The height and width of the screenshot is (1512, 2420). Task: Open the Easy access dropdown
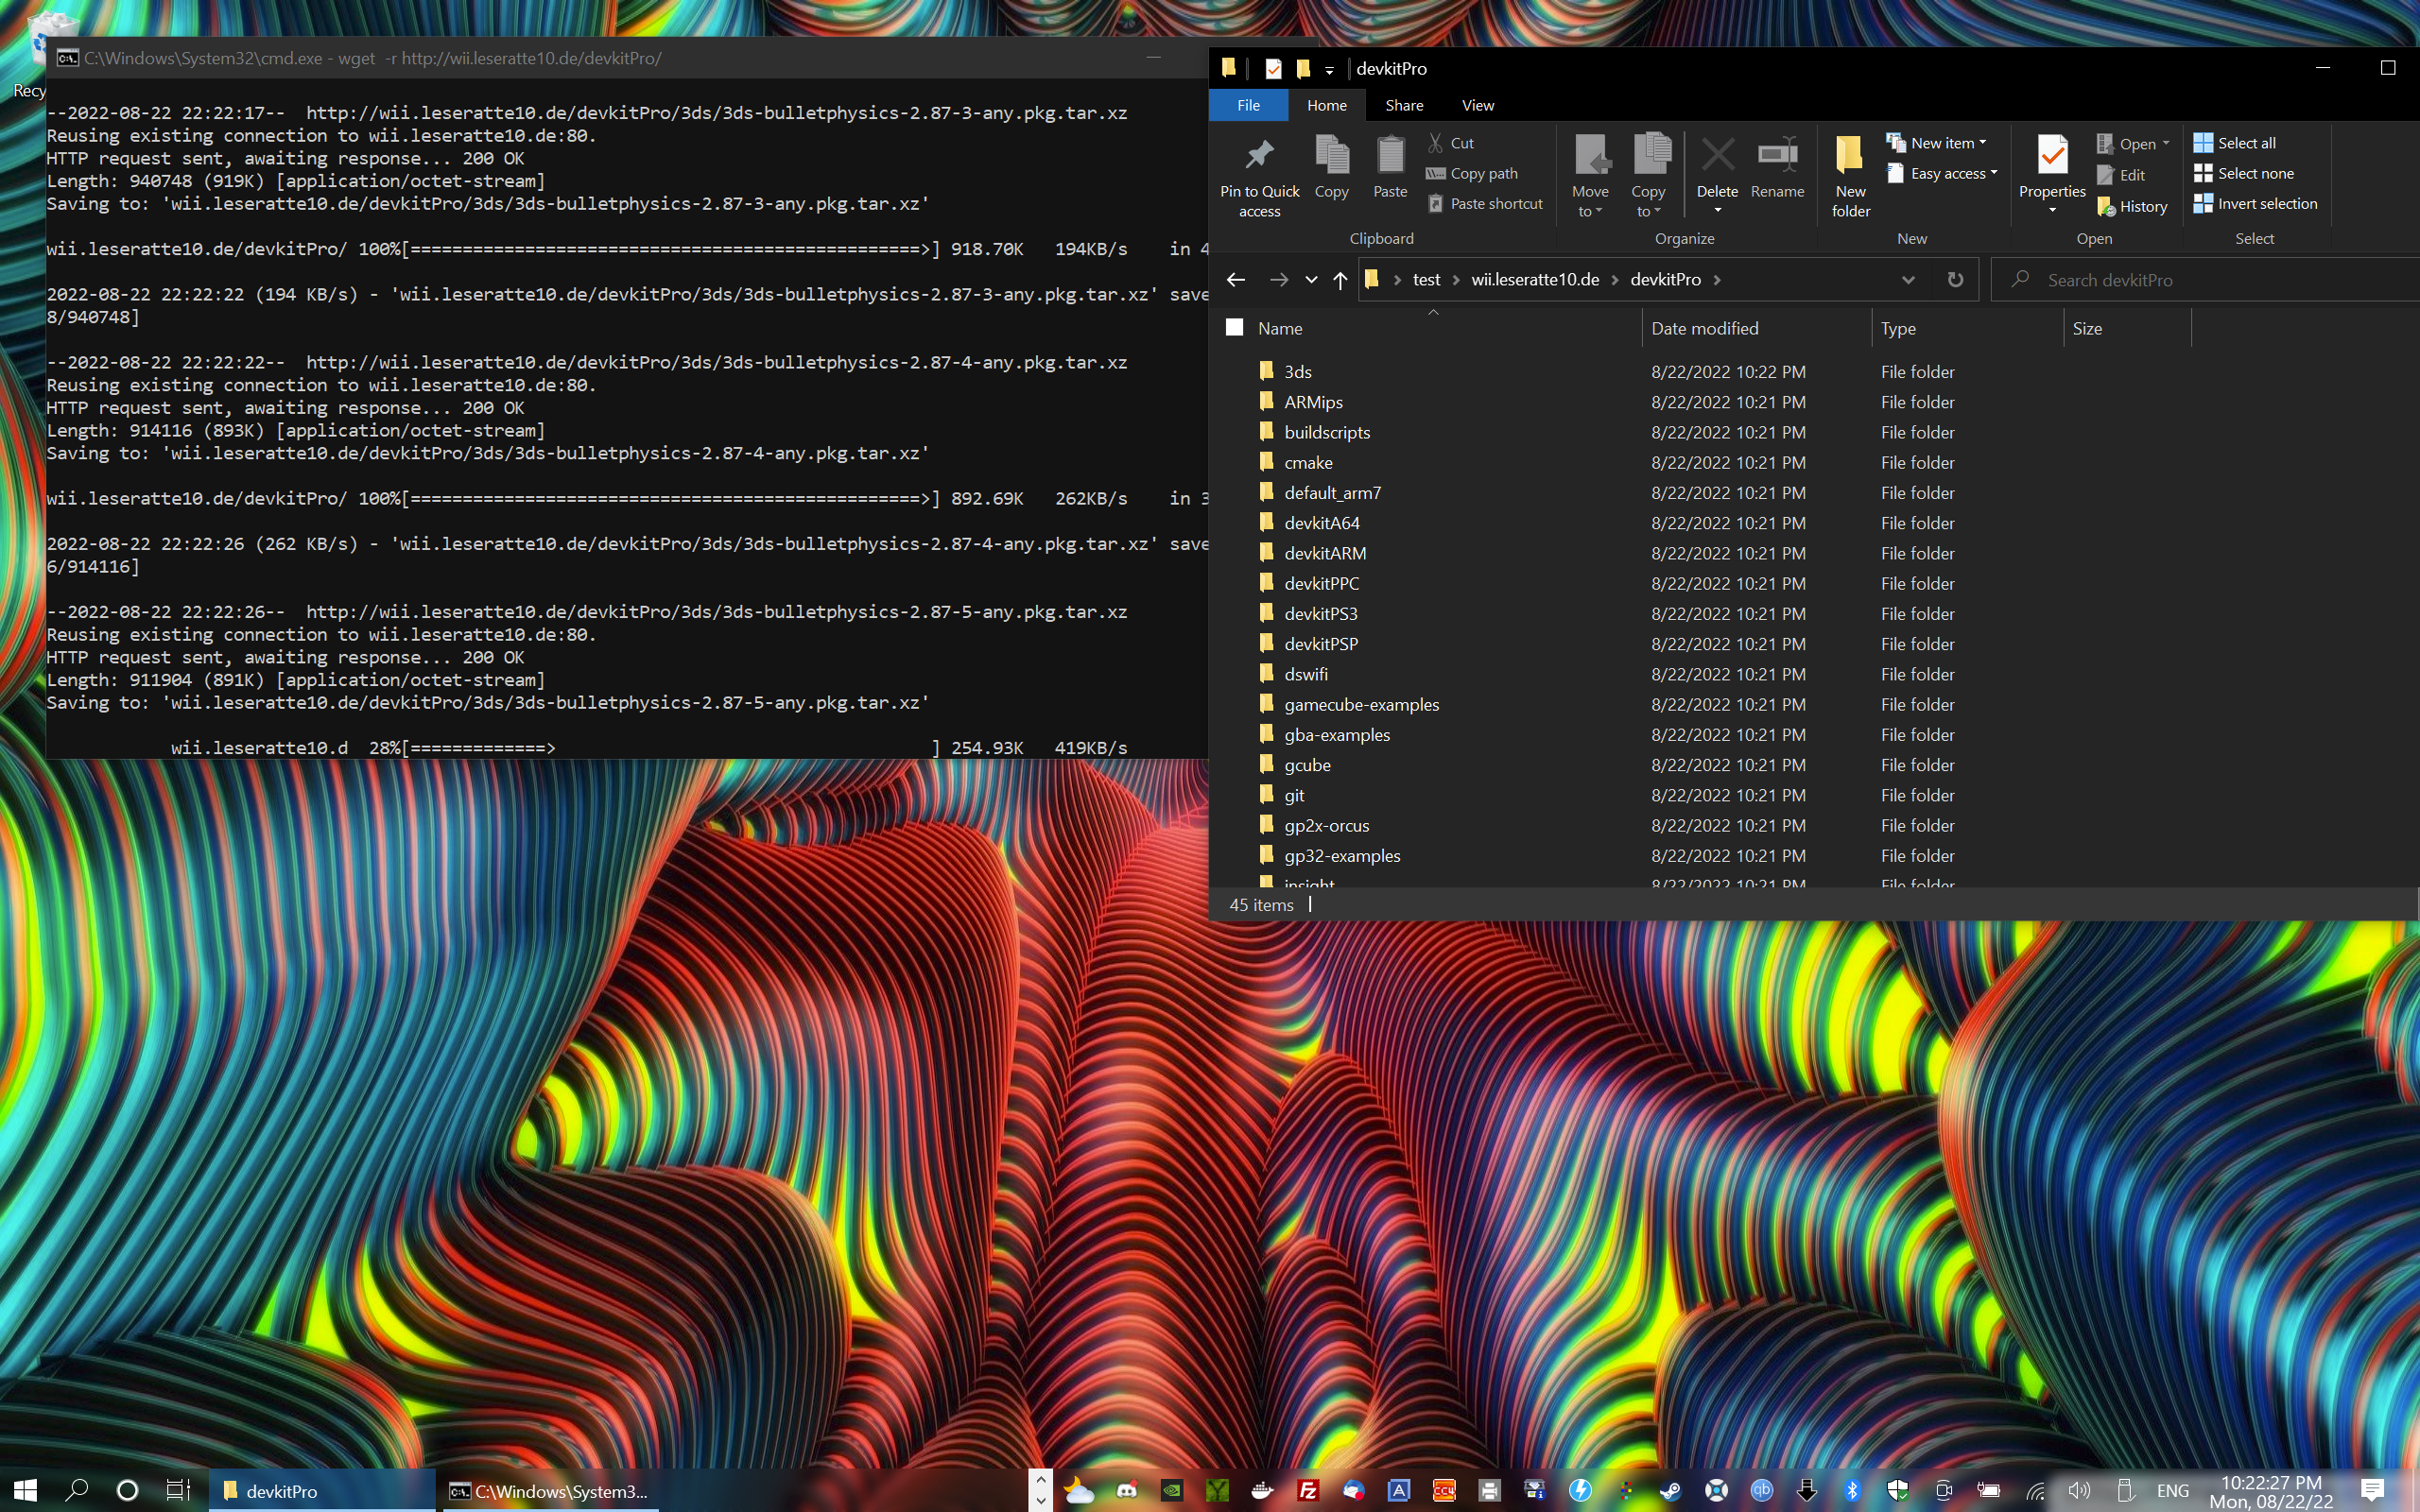tap(1941, 173)
